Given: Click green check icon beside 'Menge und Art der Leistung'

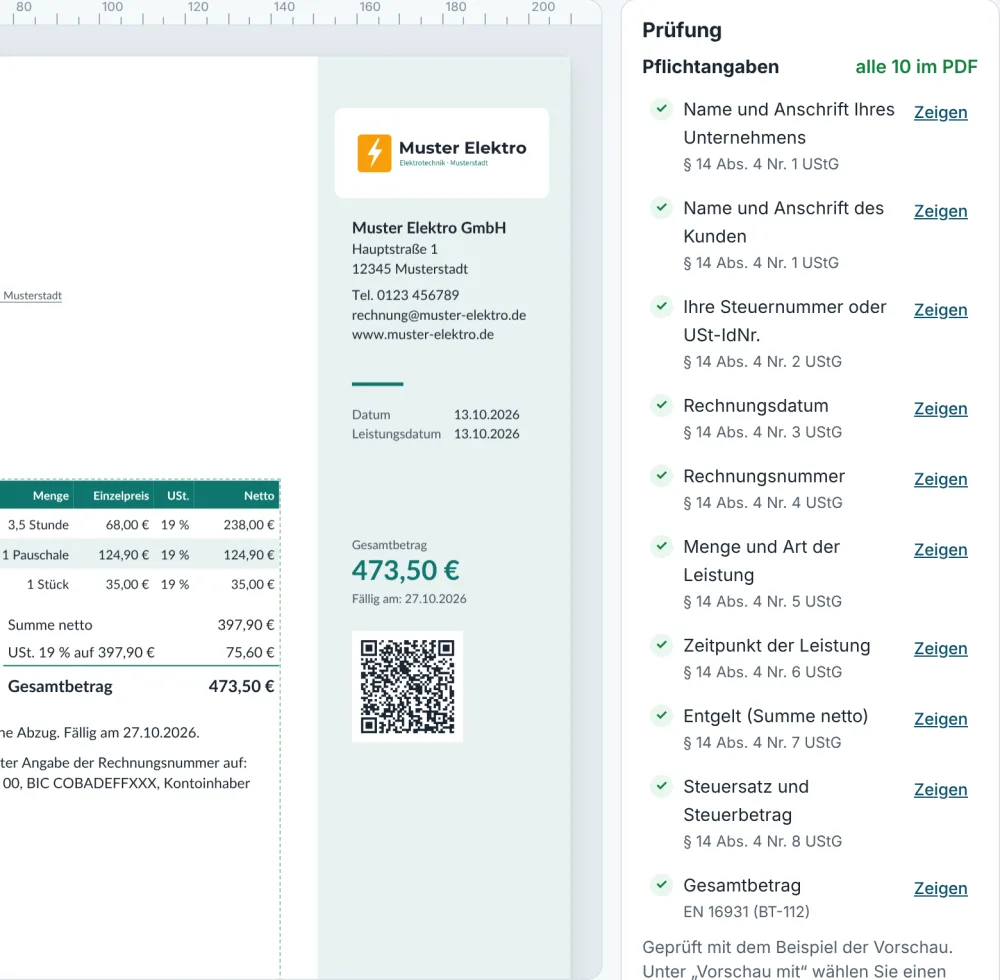Looking at the screenshot, I should click(661, 546).
